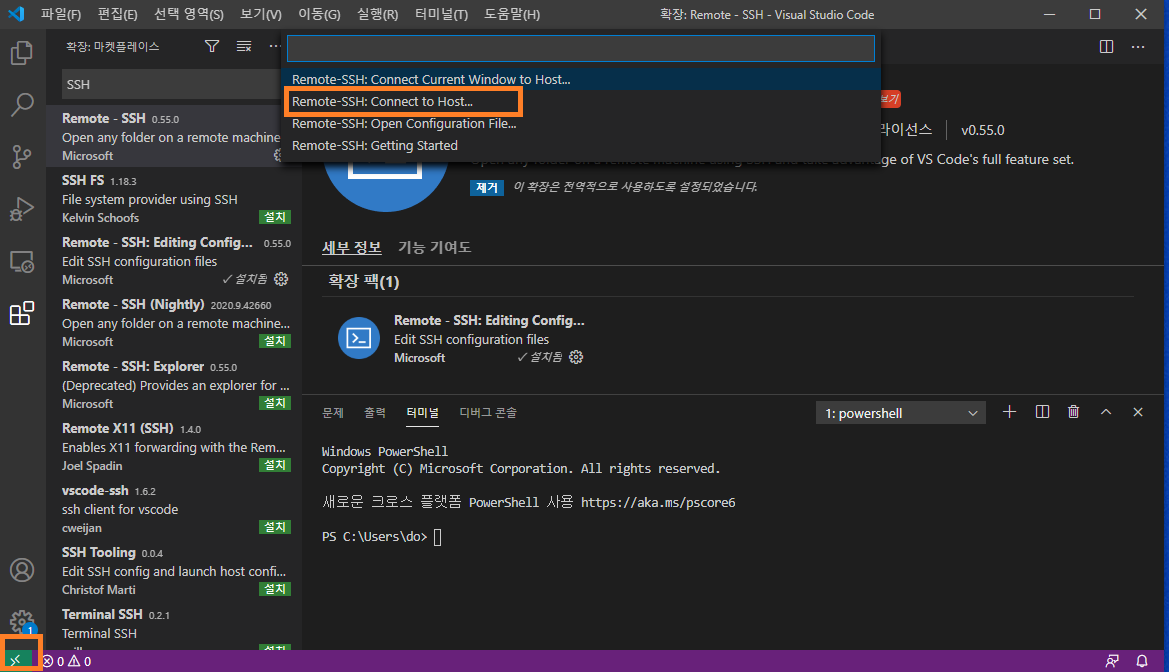
Task: Filter extensions with funnel icon
Action: click(212, 46)
